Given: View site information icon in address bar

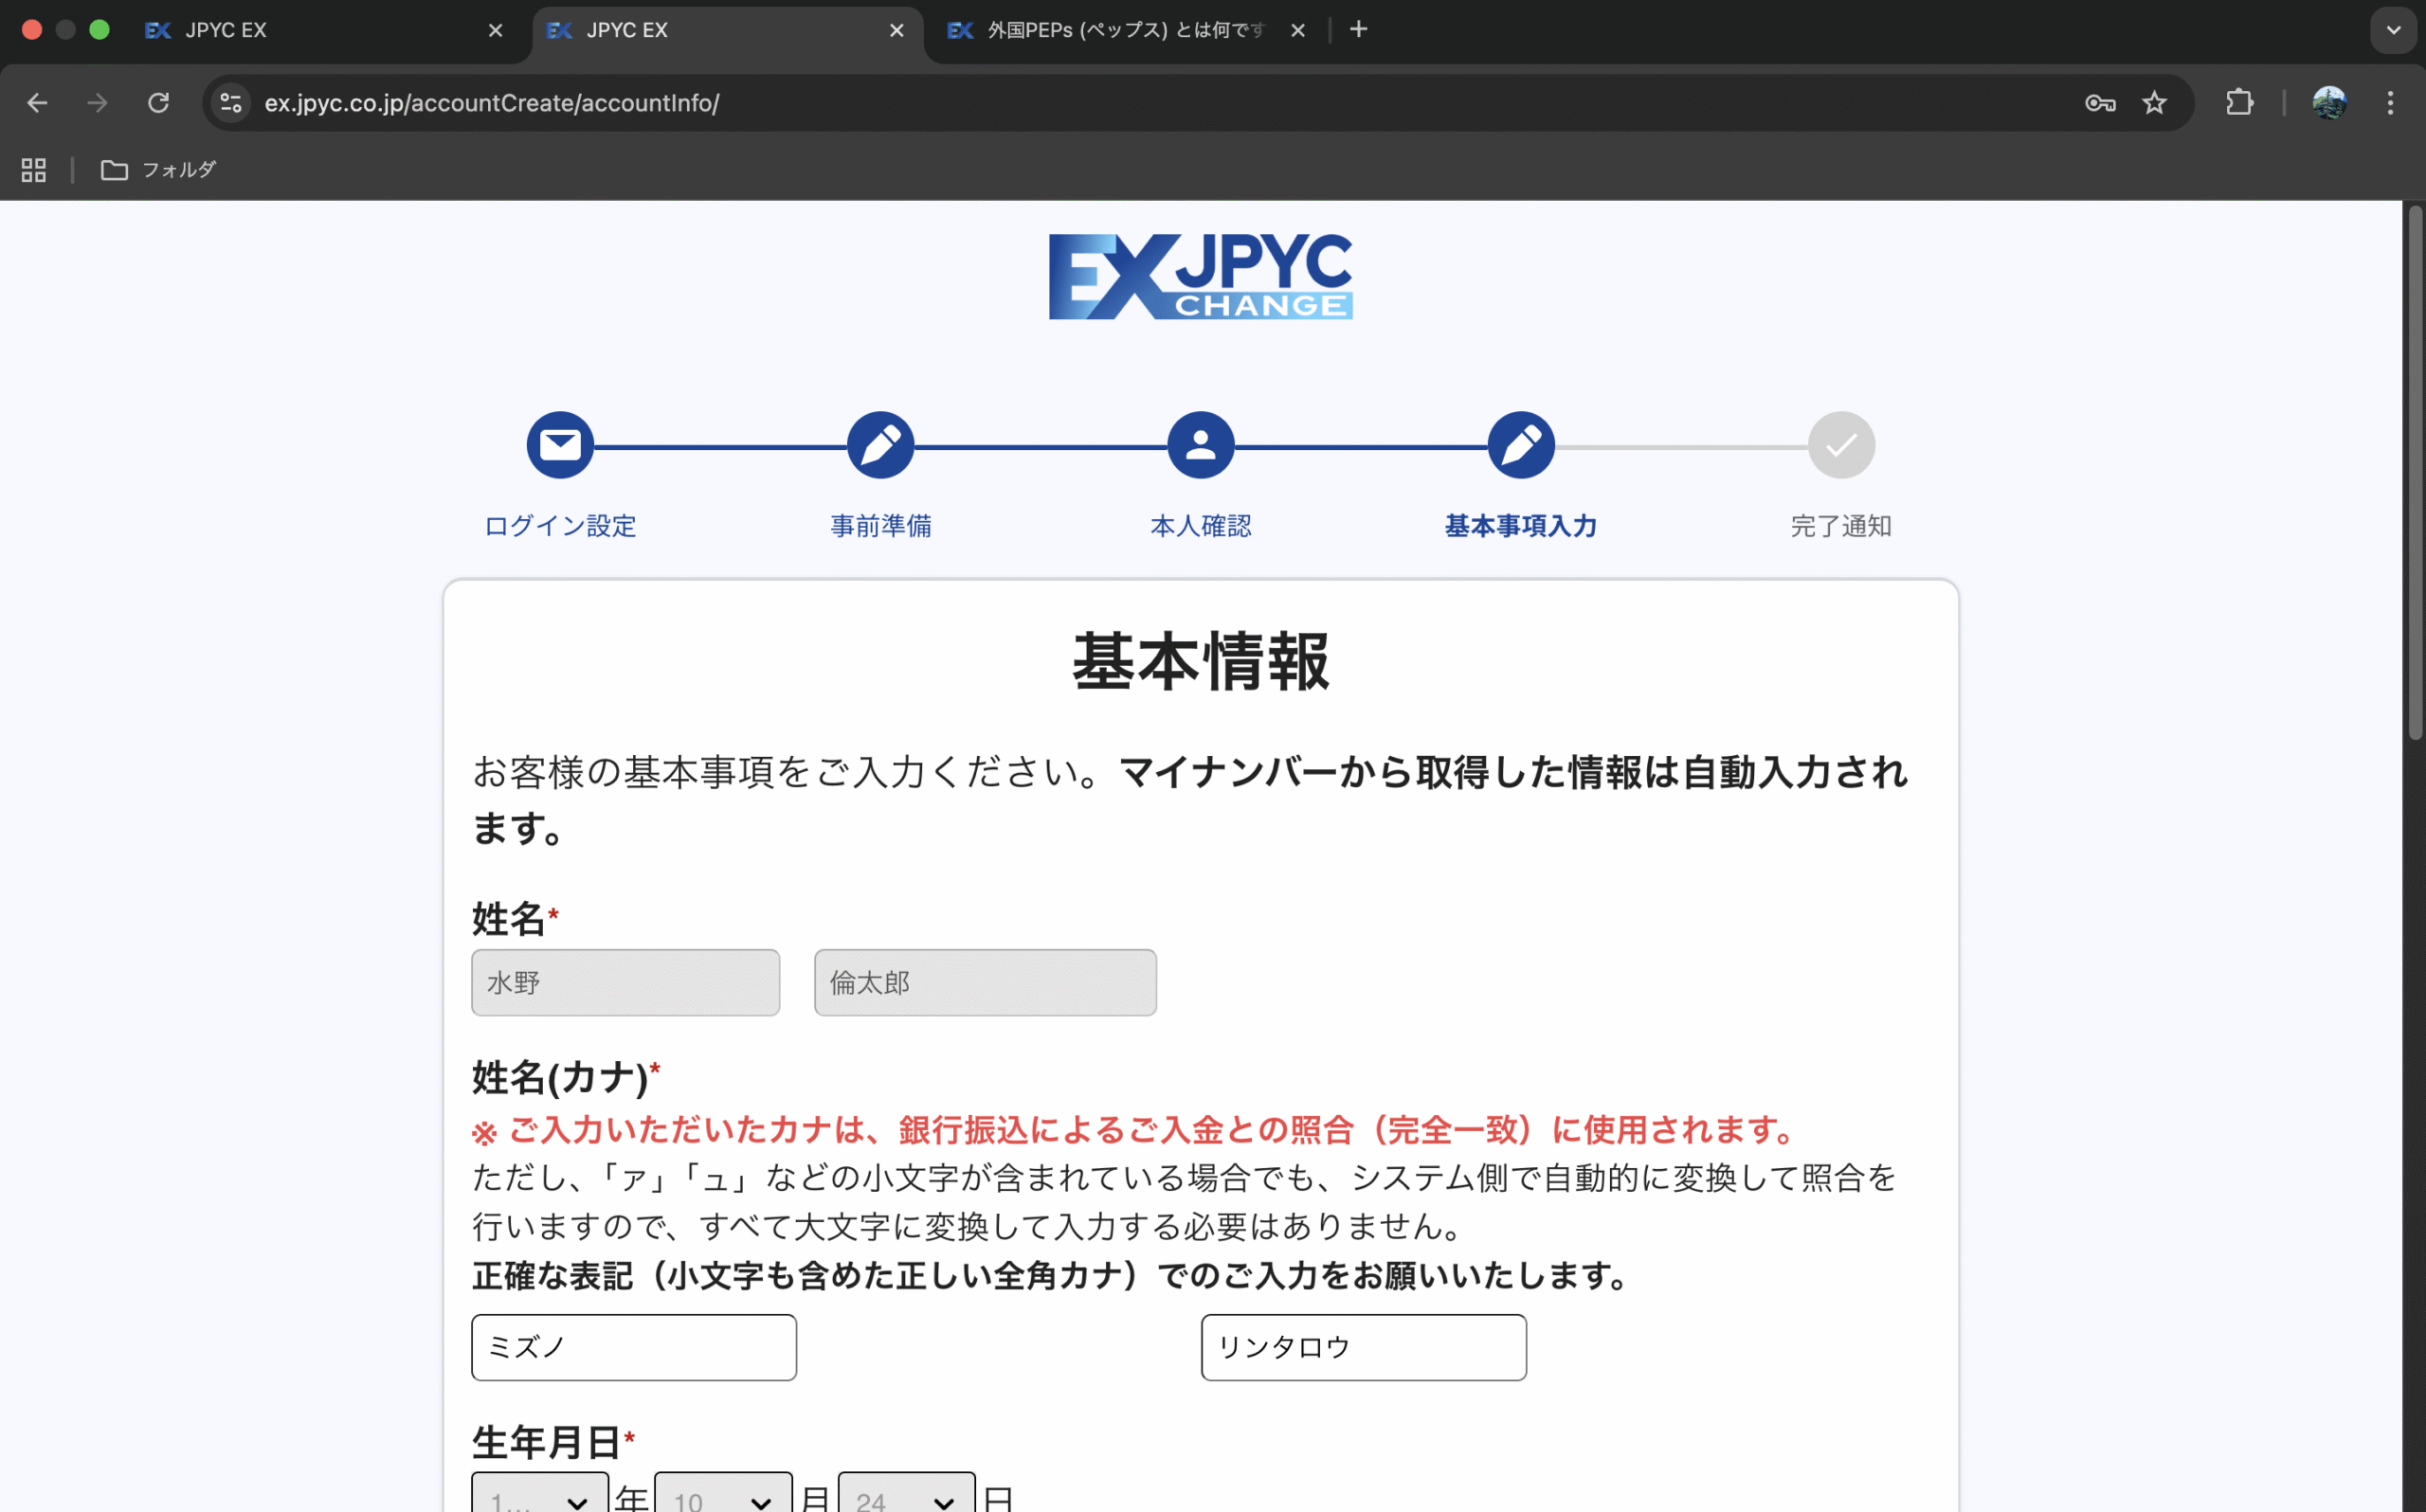Looking at the screenshot, I should click(231, 103).
